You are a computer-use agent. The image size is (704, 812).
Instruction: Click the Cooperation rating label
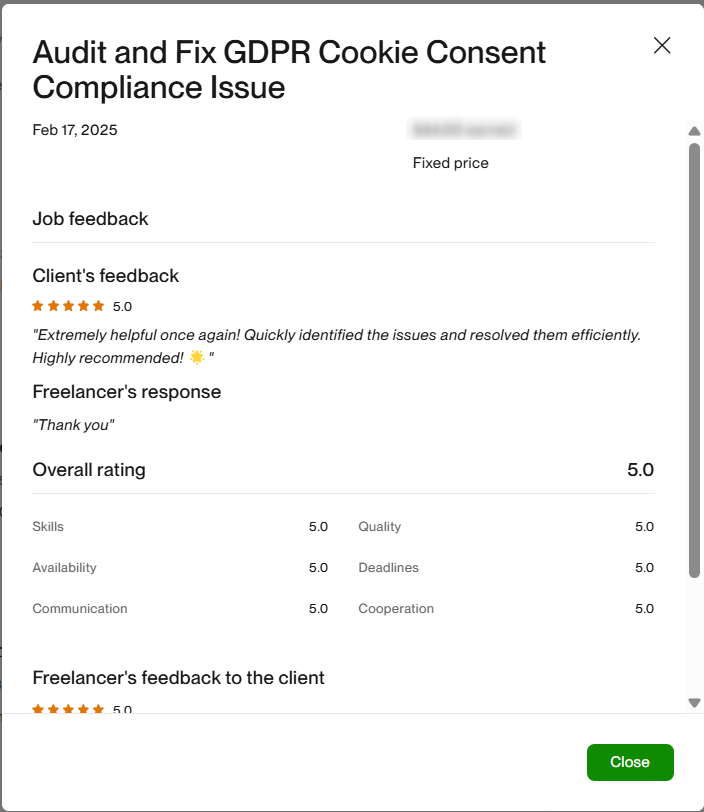click(x=396, y=609)
